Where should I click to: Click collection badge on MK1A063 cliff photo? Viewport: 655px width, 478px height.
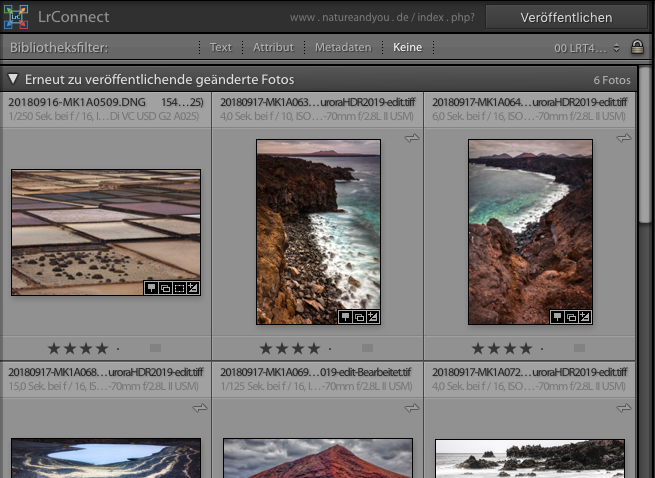pos(359,317)
